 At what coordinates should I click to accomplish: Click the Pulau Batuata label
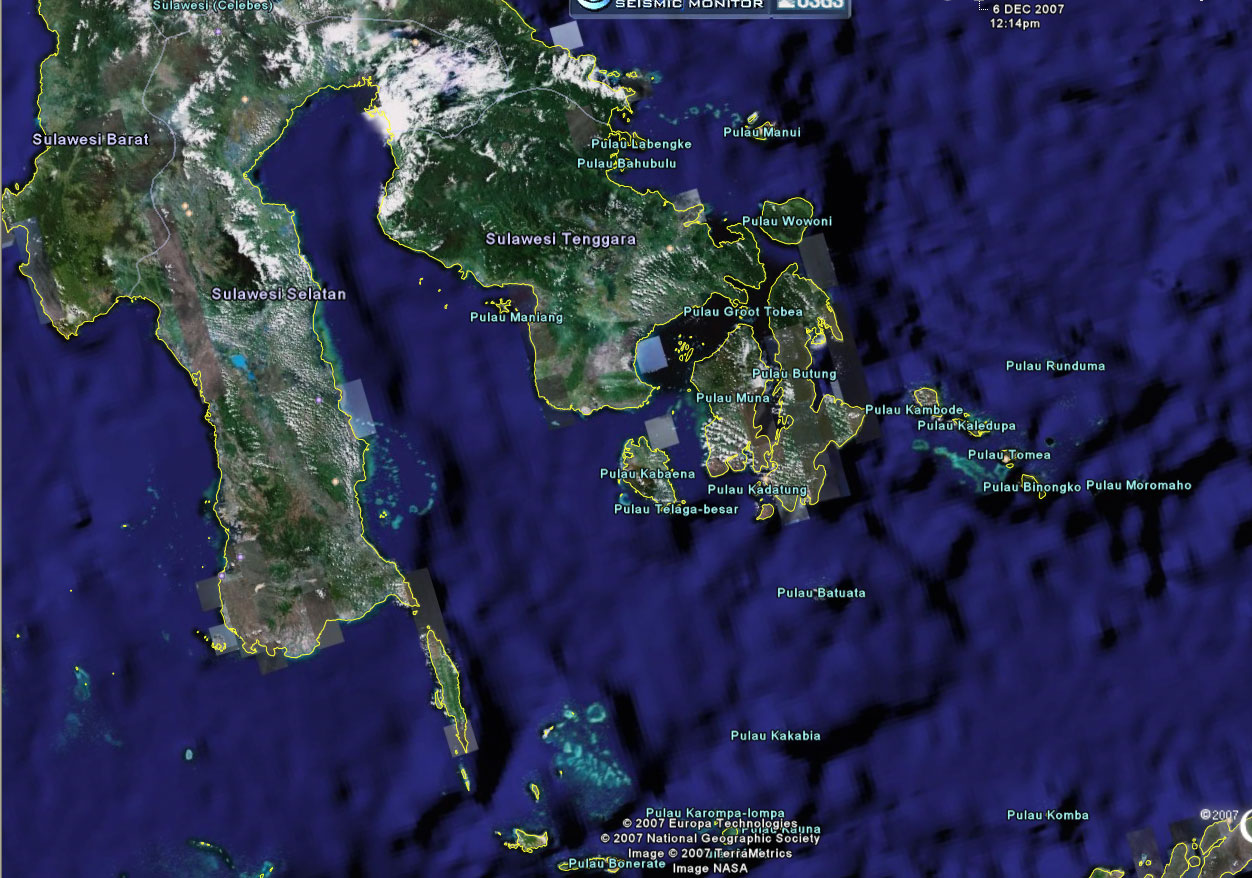coord(821,593)
